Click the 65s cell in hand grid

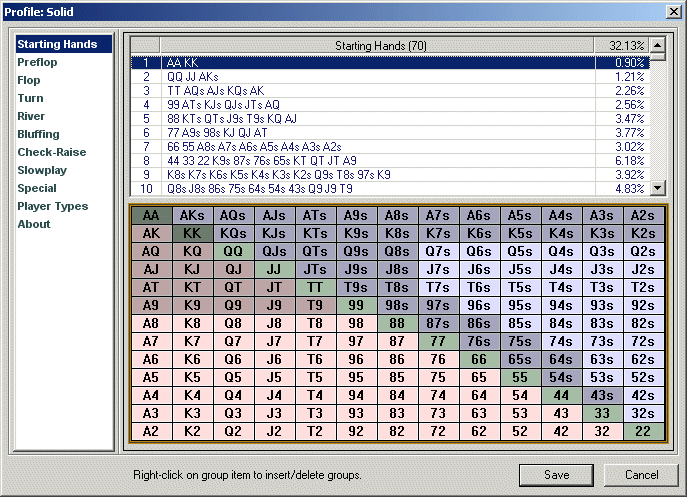[520, 359]
